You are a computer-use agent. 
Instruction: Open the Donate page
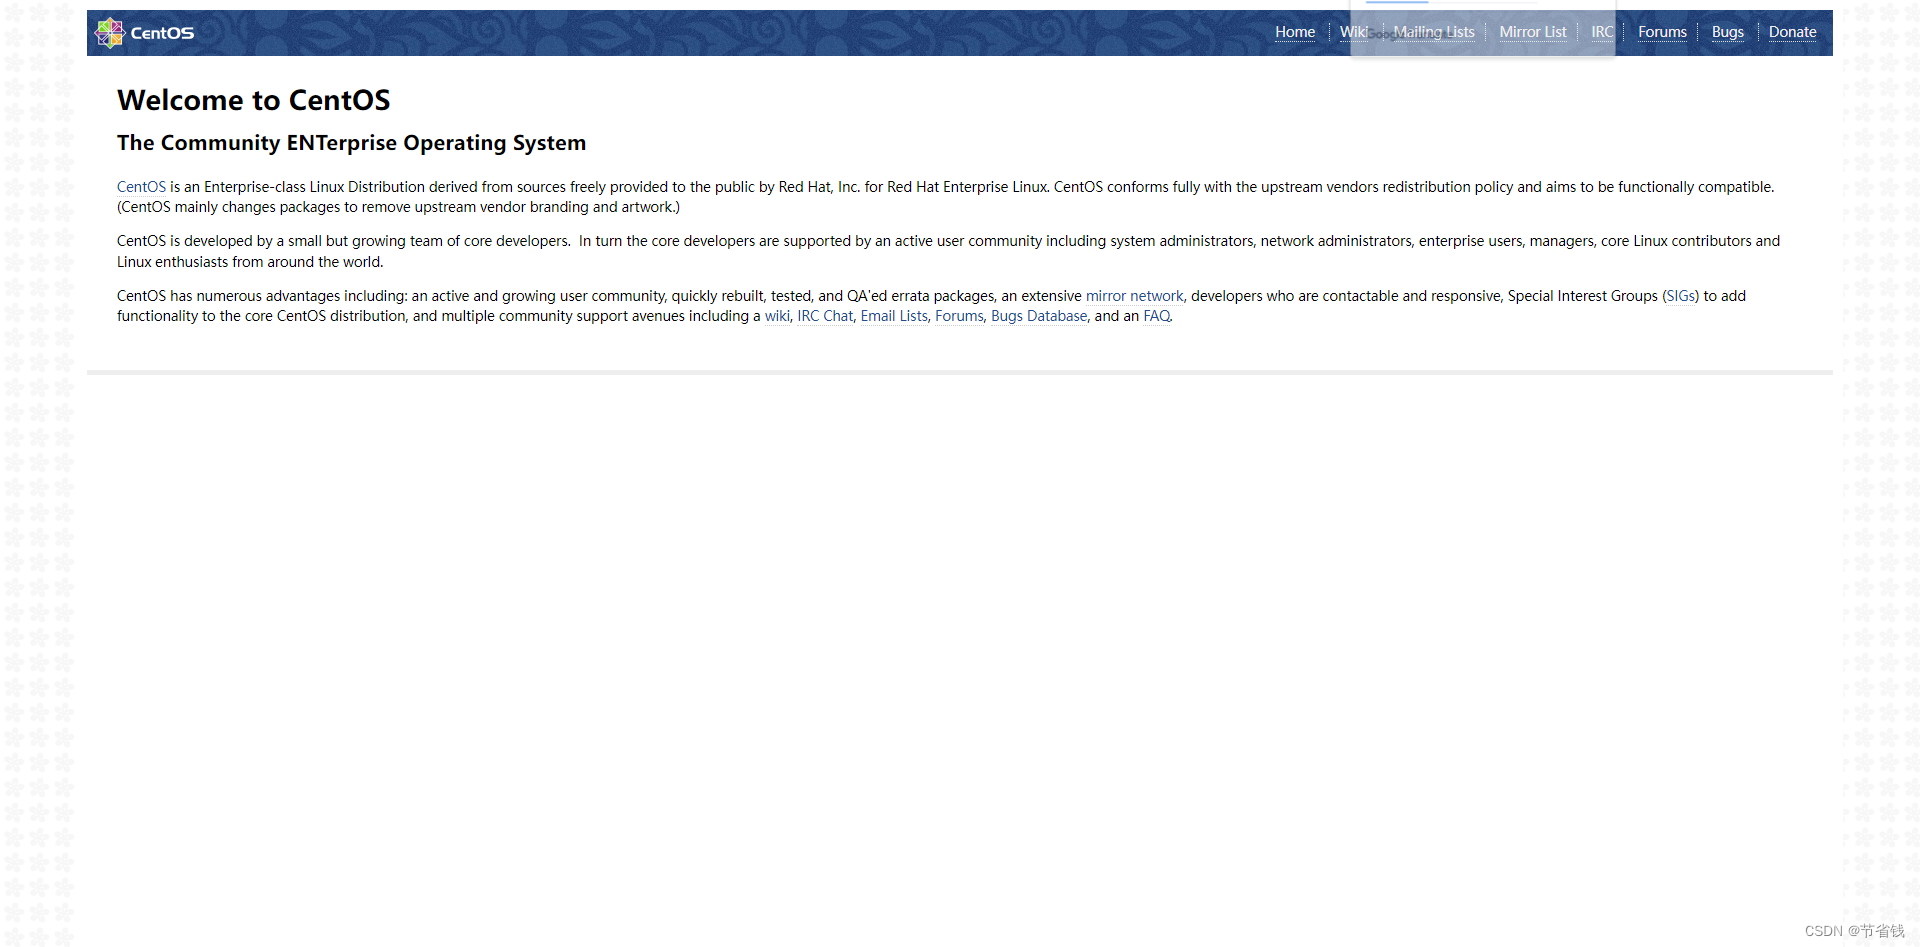tap(1792, 32)
